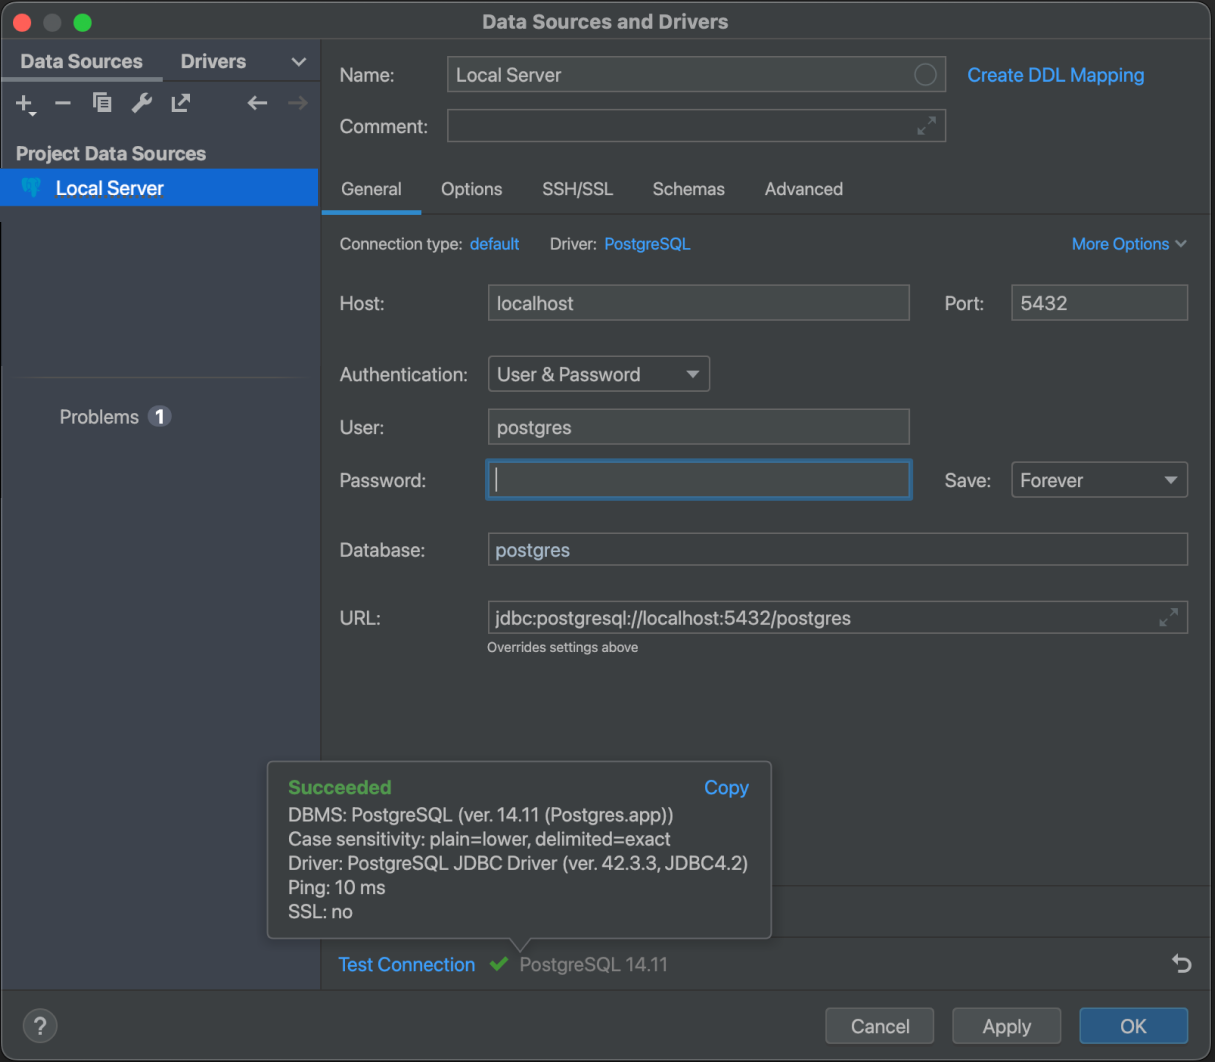Click the color circle in Name field

(x=925, y=75)
